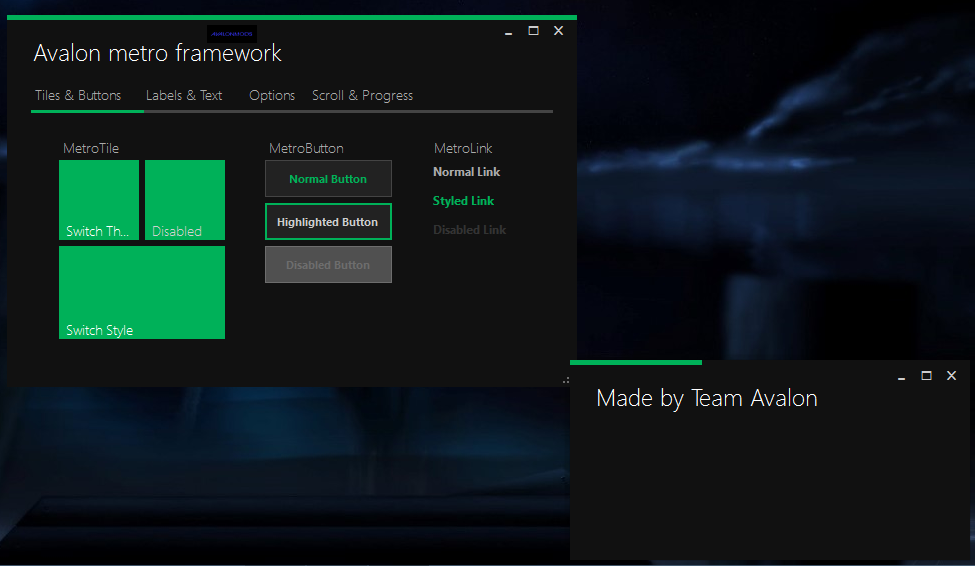Switch to the Labels & Text tab
Screen dimensions: 975x566
point(184,96)
